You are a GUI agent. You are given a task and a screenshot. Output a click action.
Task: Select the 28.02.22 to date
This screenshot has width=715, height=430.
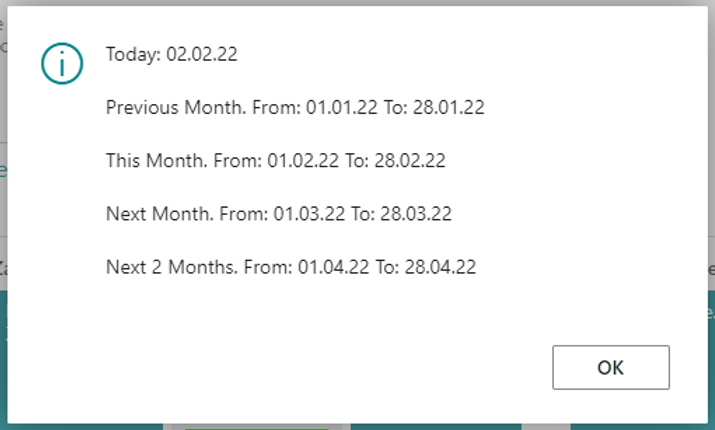410,160
